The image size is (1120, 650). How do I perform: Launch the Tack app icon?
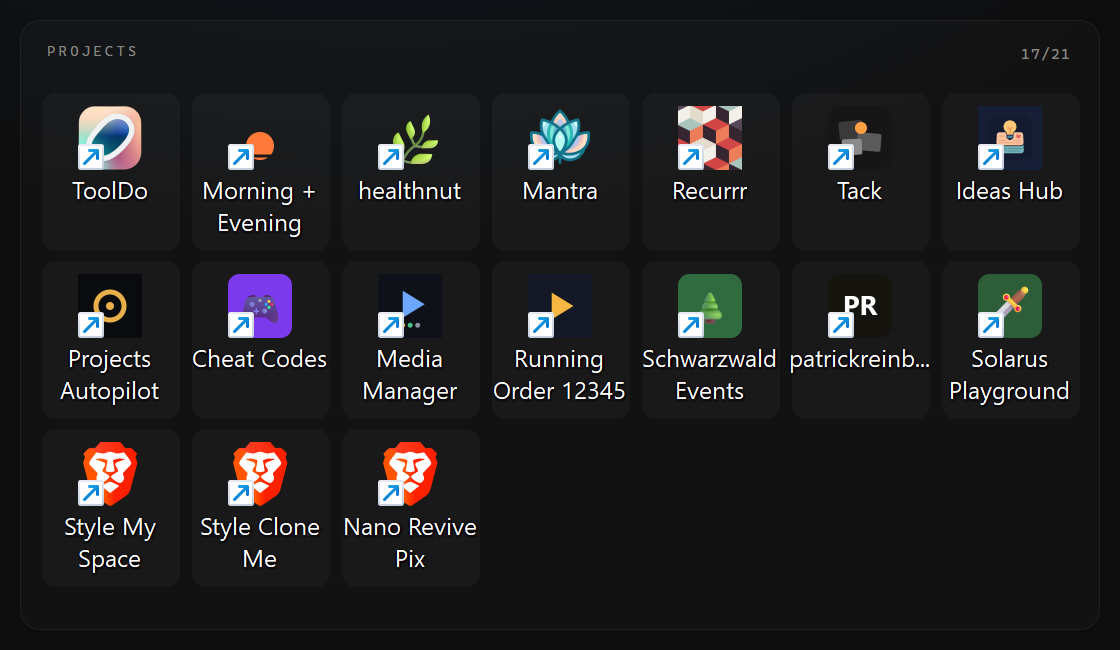860,138
